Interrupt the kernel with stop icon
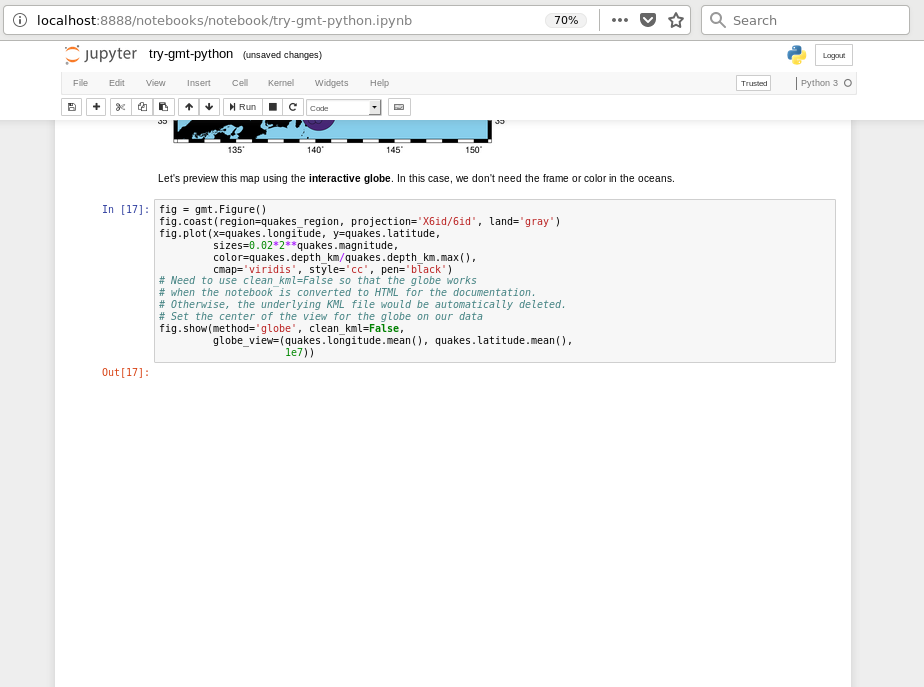This screenshot has height=687, width=924. coord(272,107)
